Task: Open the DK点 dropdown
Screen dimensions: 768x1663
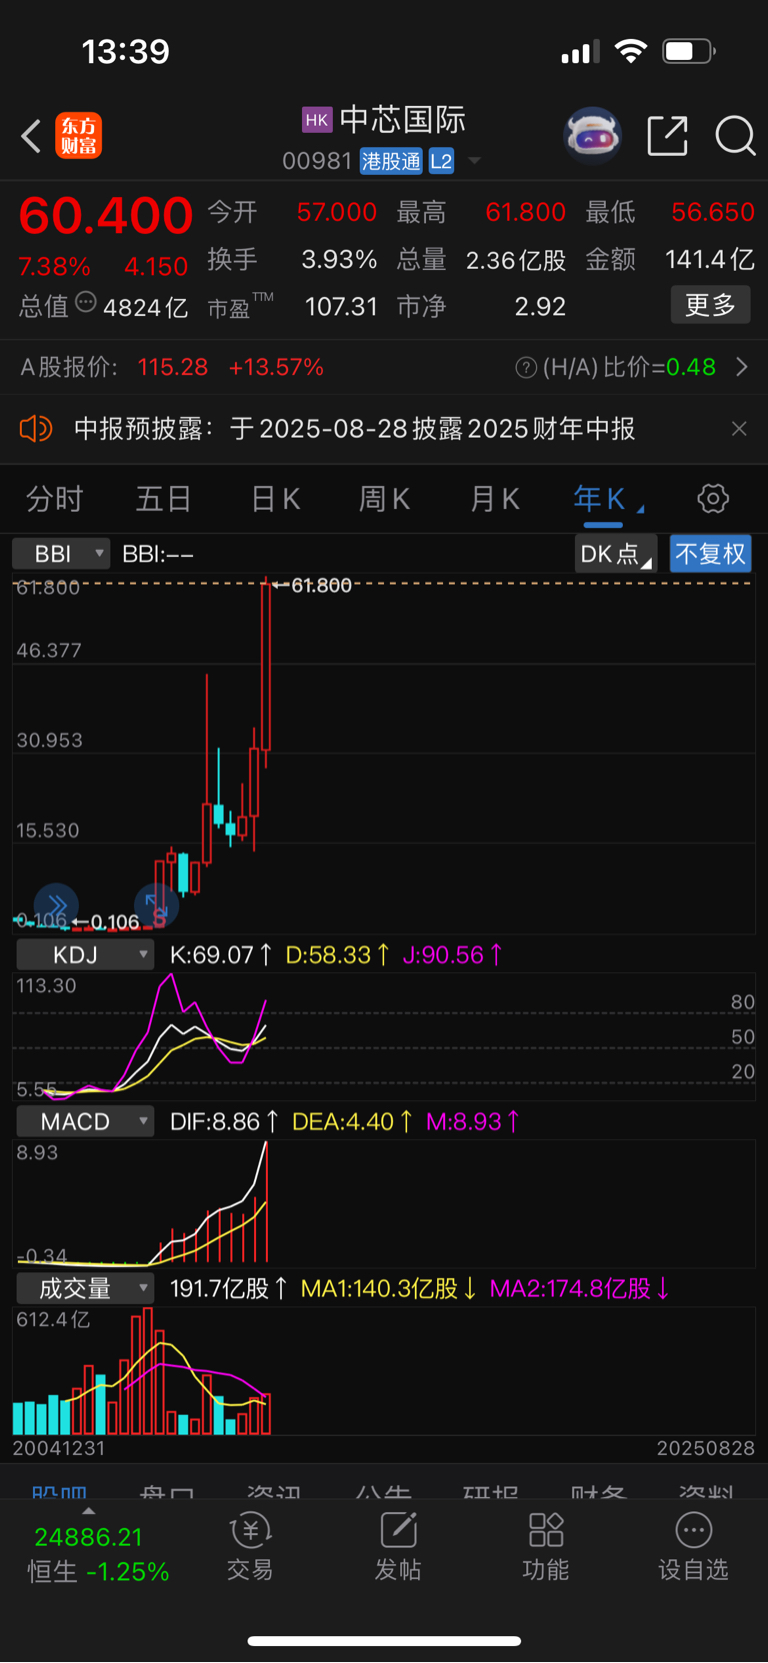Action: pyautogui.click(x=616, y=554)
